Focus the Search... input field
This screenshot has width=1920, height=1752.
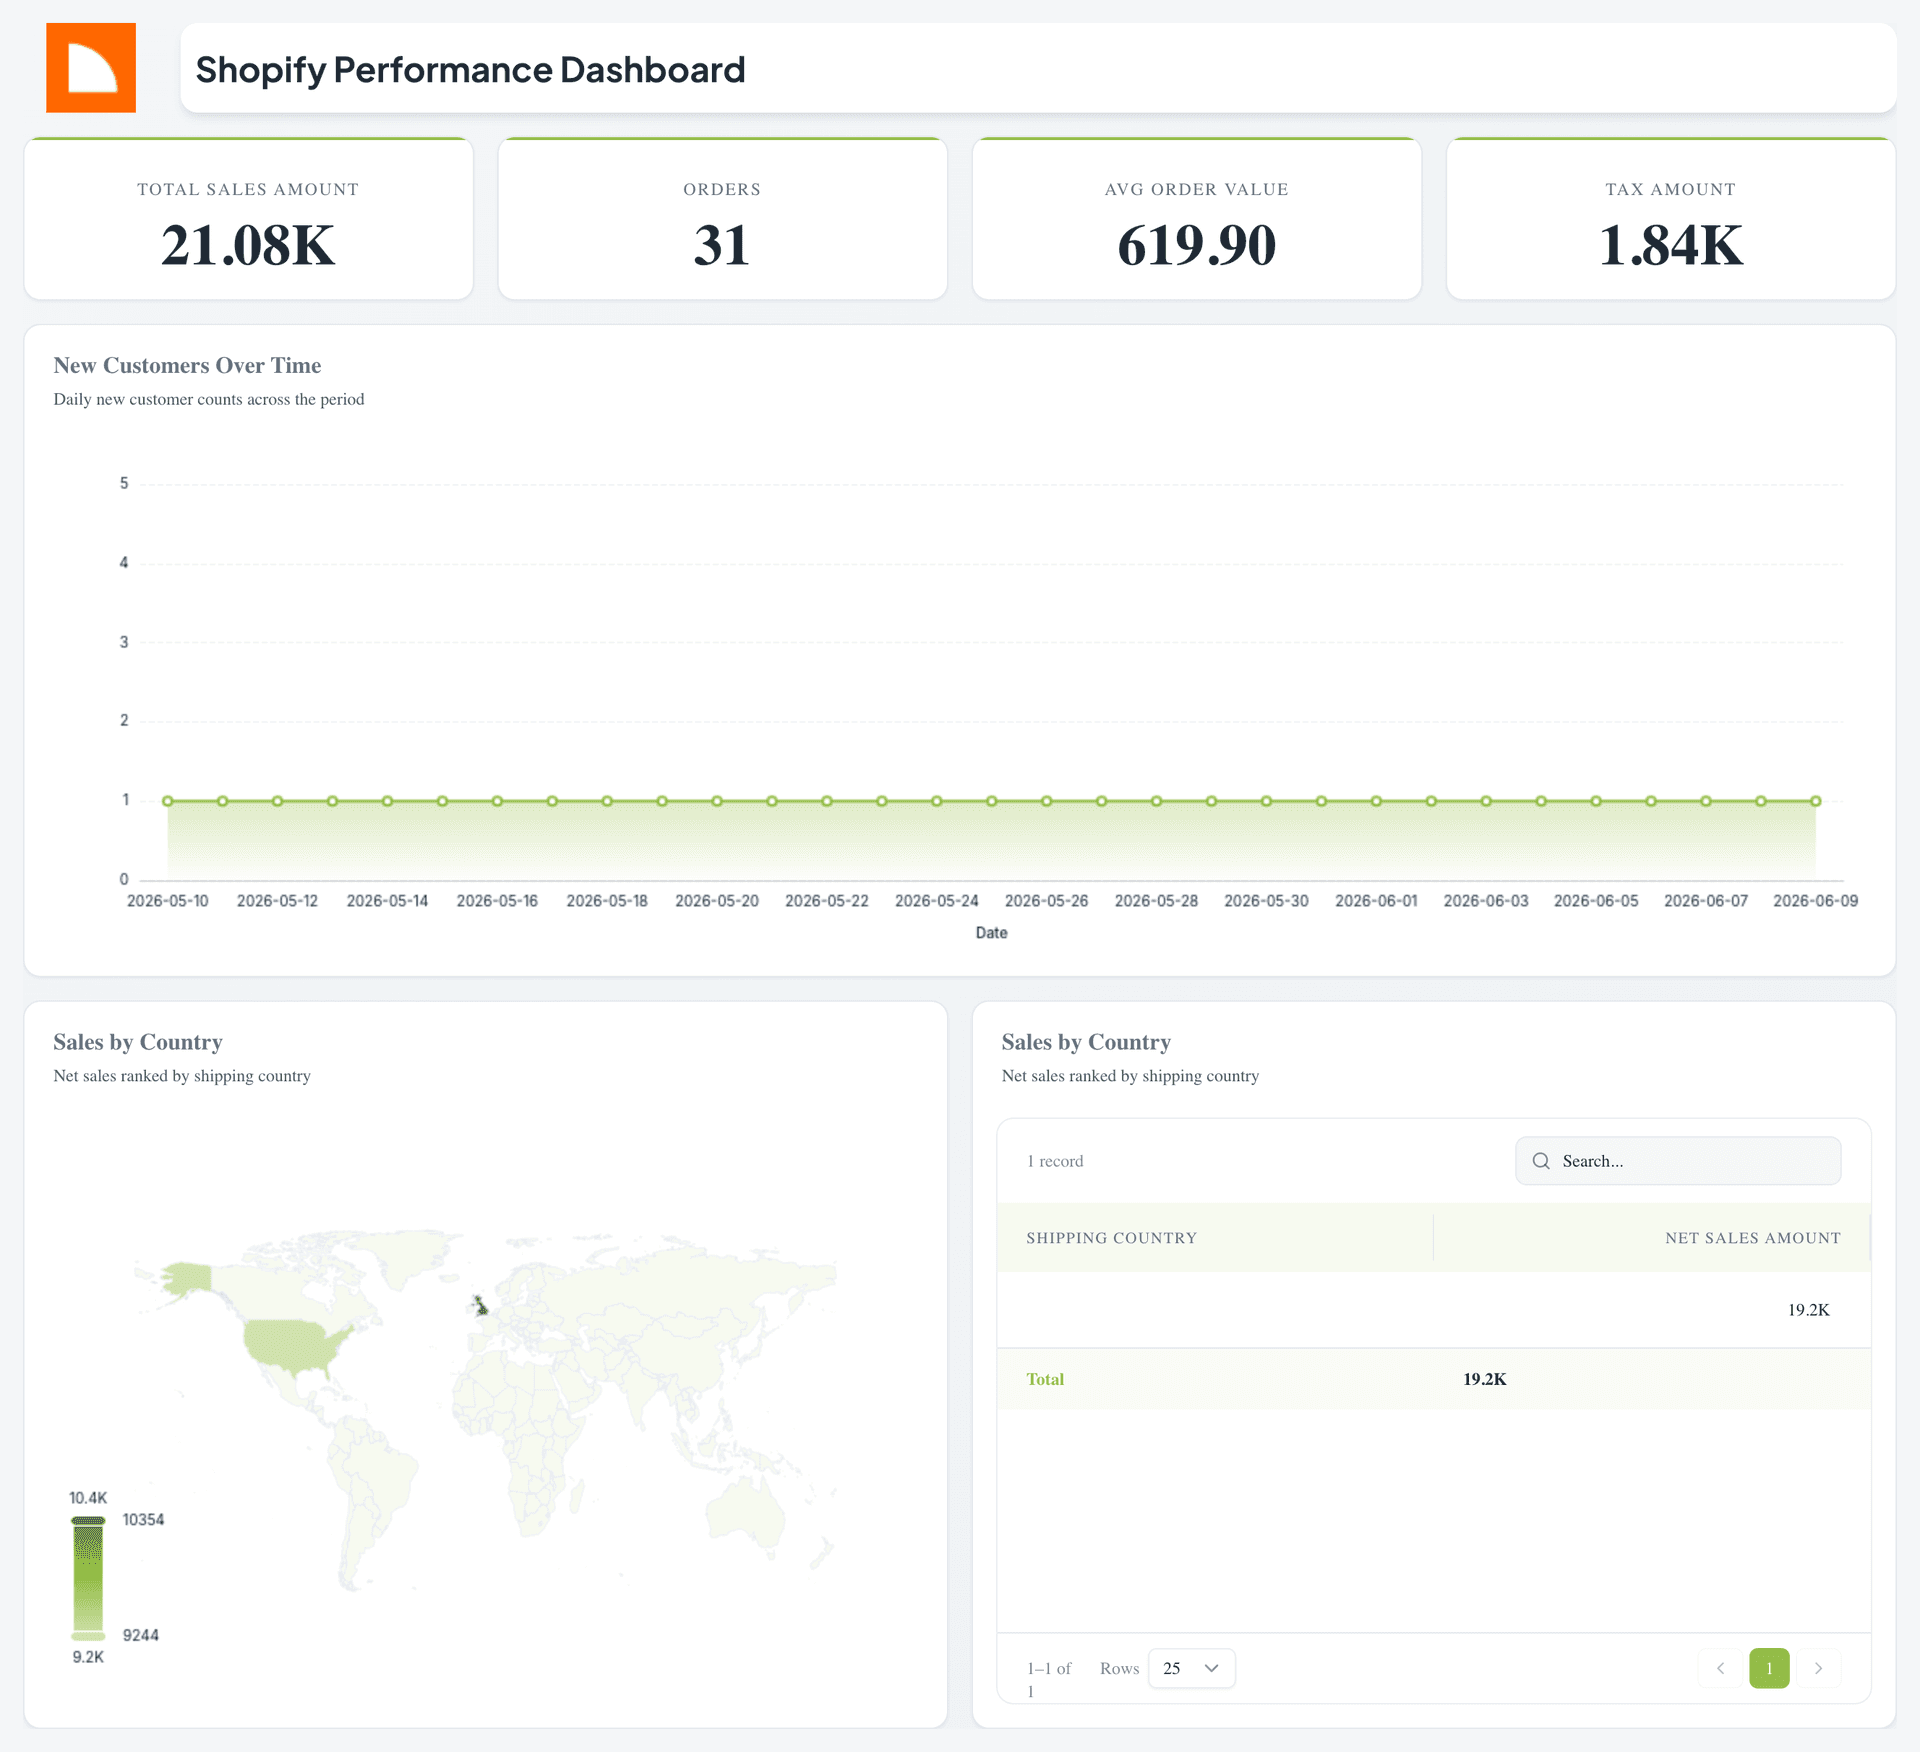tap(1678, 1161)
